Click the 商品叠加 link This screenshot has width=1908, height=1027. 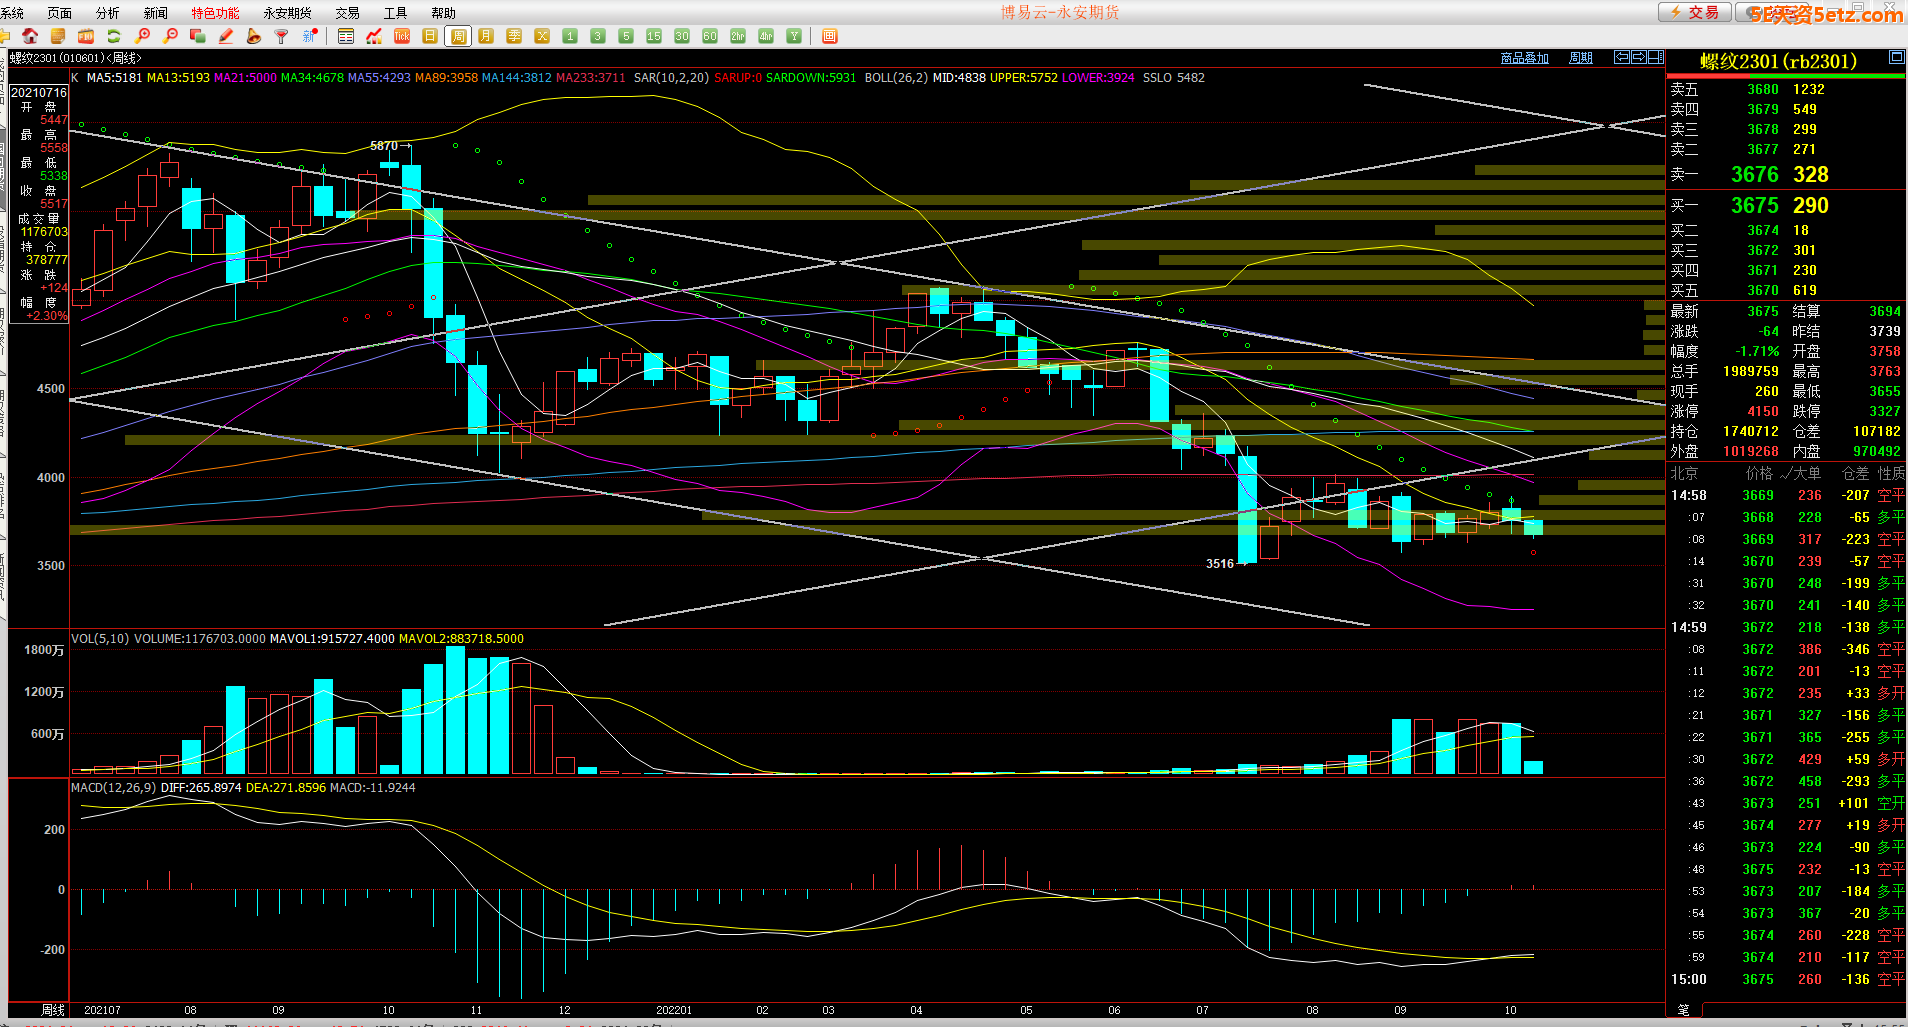tap(1524, 58)
